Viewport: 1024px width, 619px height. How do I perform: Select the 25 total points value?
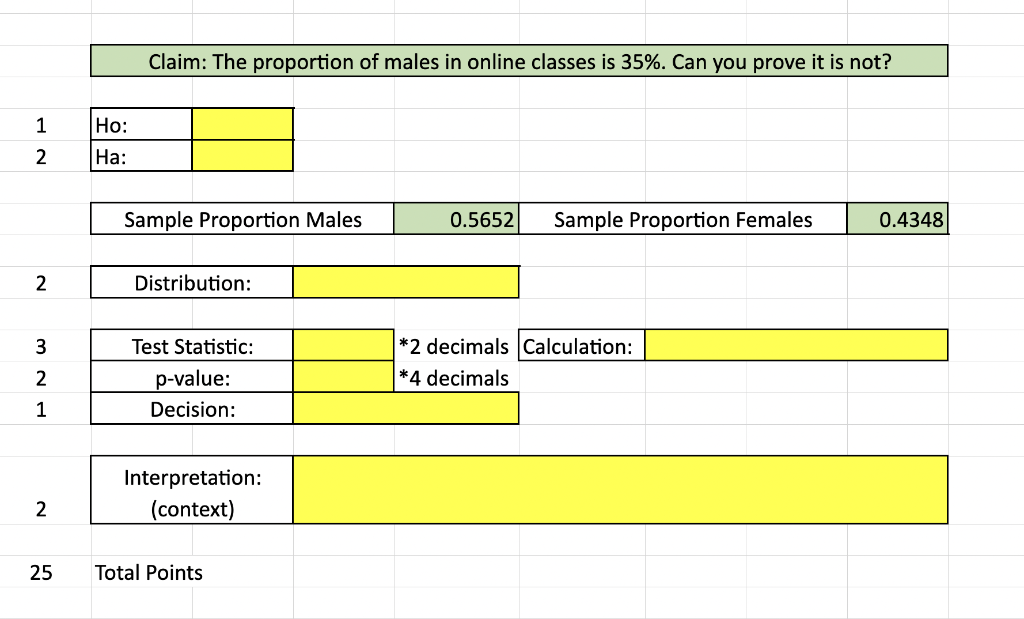click(x=41, y=573)
